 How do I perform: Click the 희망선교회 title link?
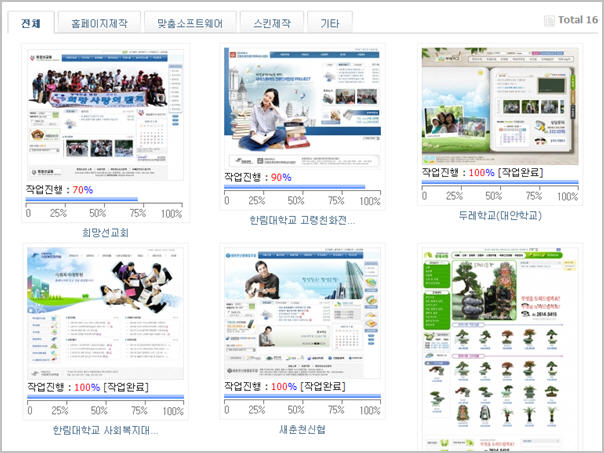[x=106, y=233]
